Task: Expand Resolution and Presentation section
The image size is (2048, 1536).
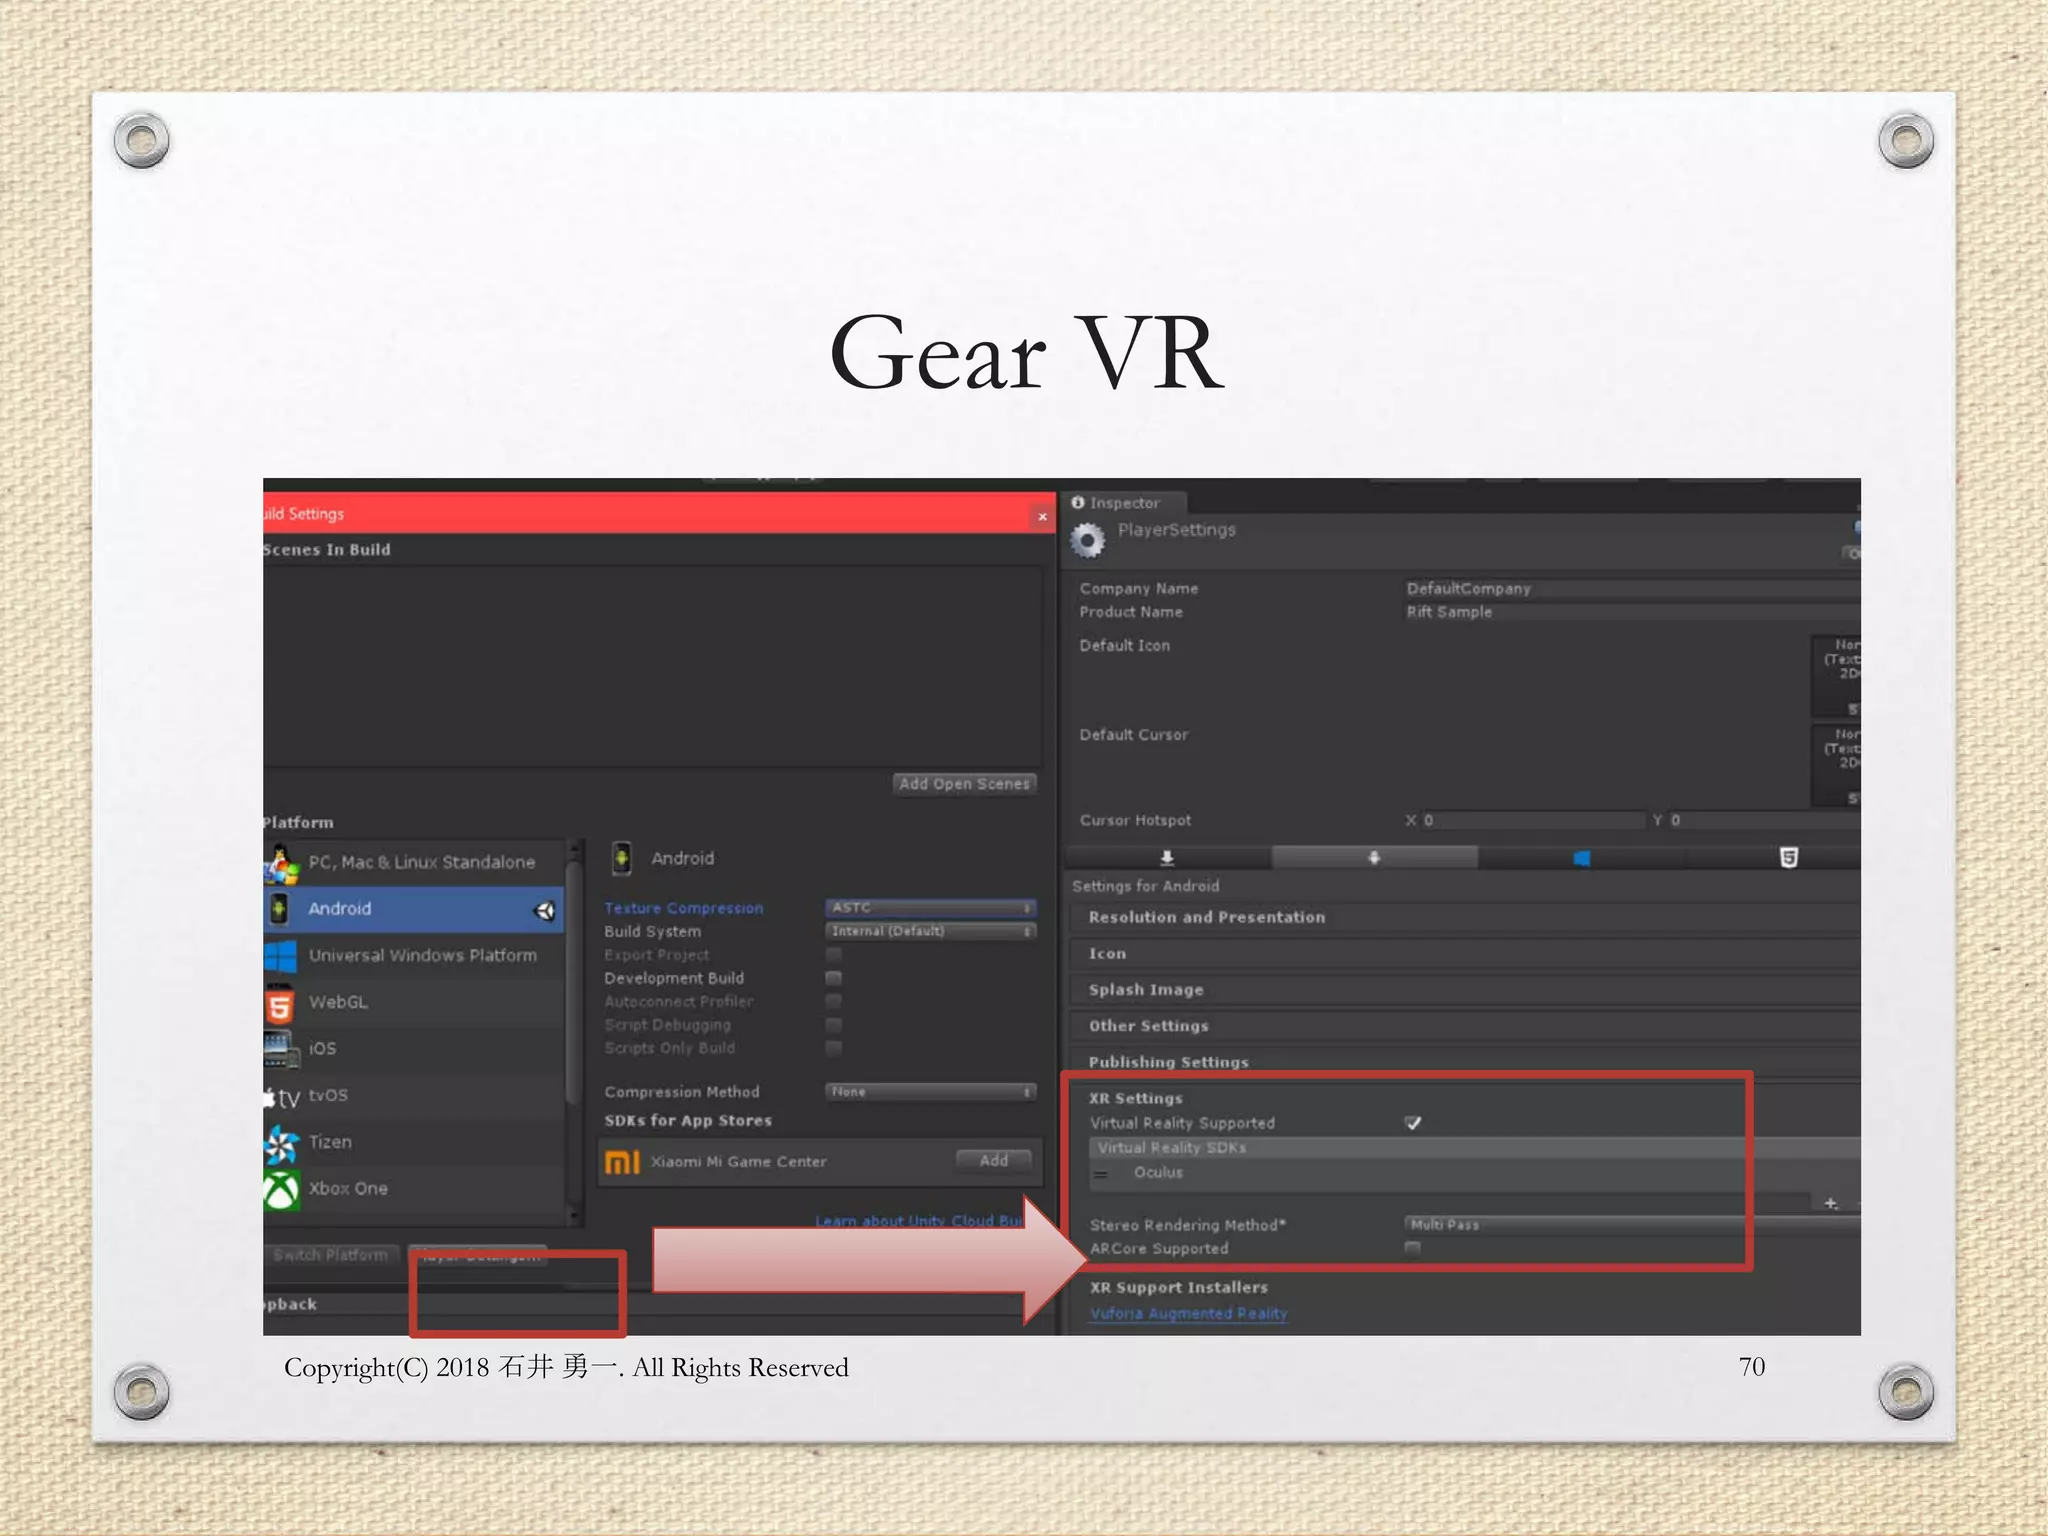Action: click(x=1465, y=918)
